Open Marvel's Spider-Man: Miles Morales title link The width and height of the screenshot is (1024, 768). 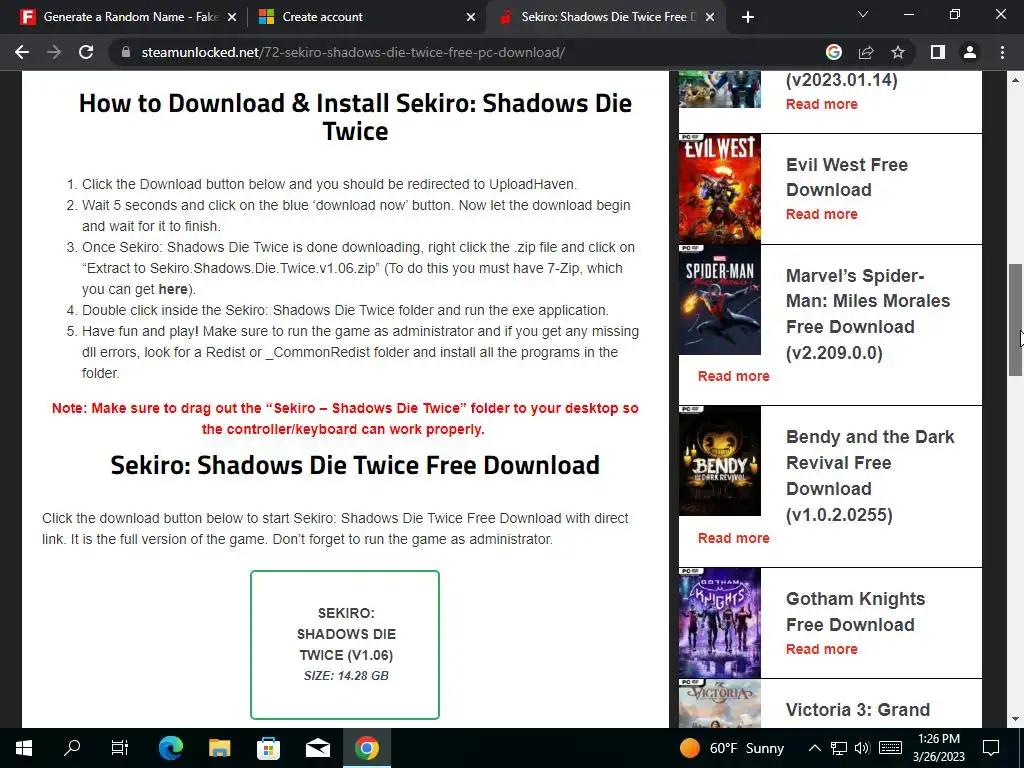[868, 314]
